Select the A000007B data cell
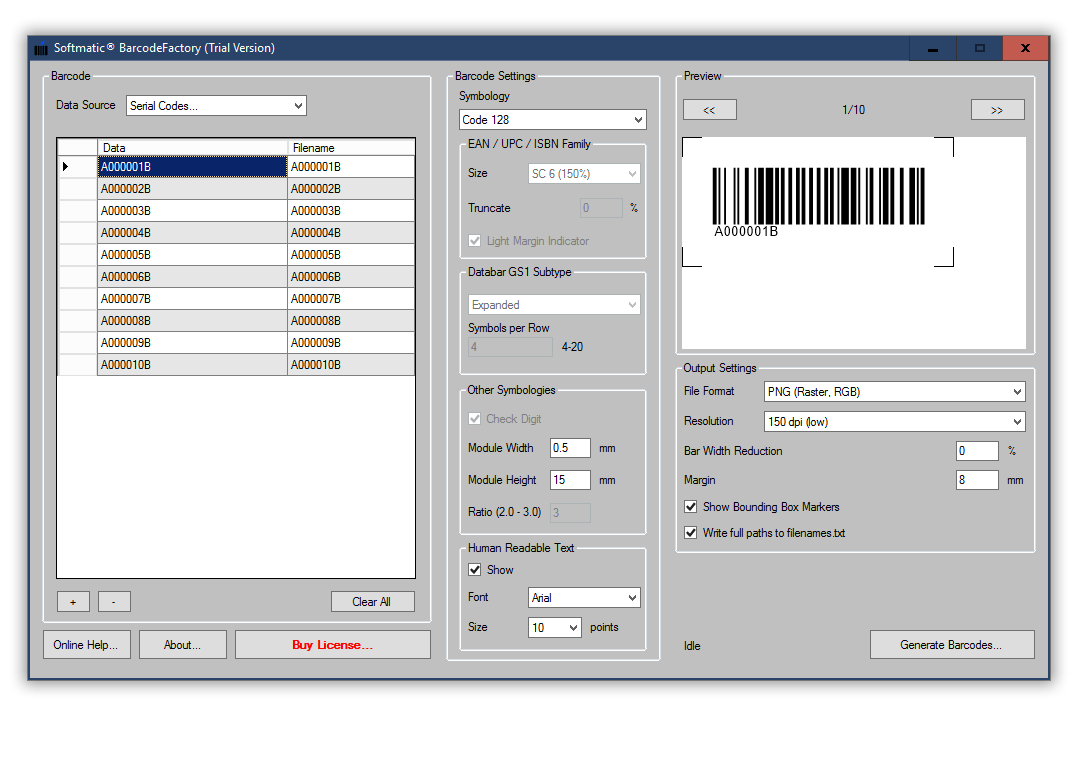1080x780 pixels. (192, 299)
